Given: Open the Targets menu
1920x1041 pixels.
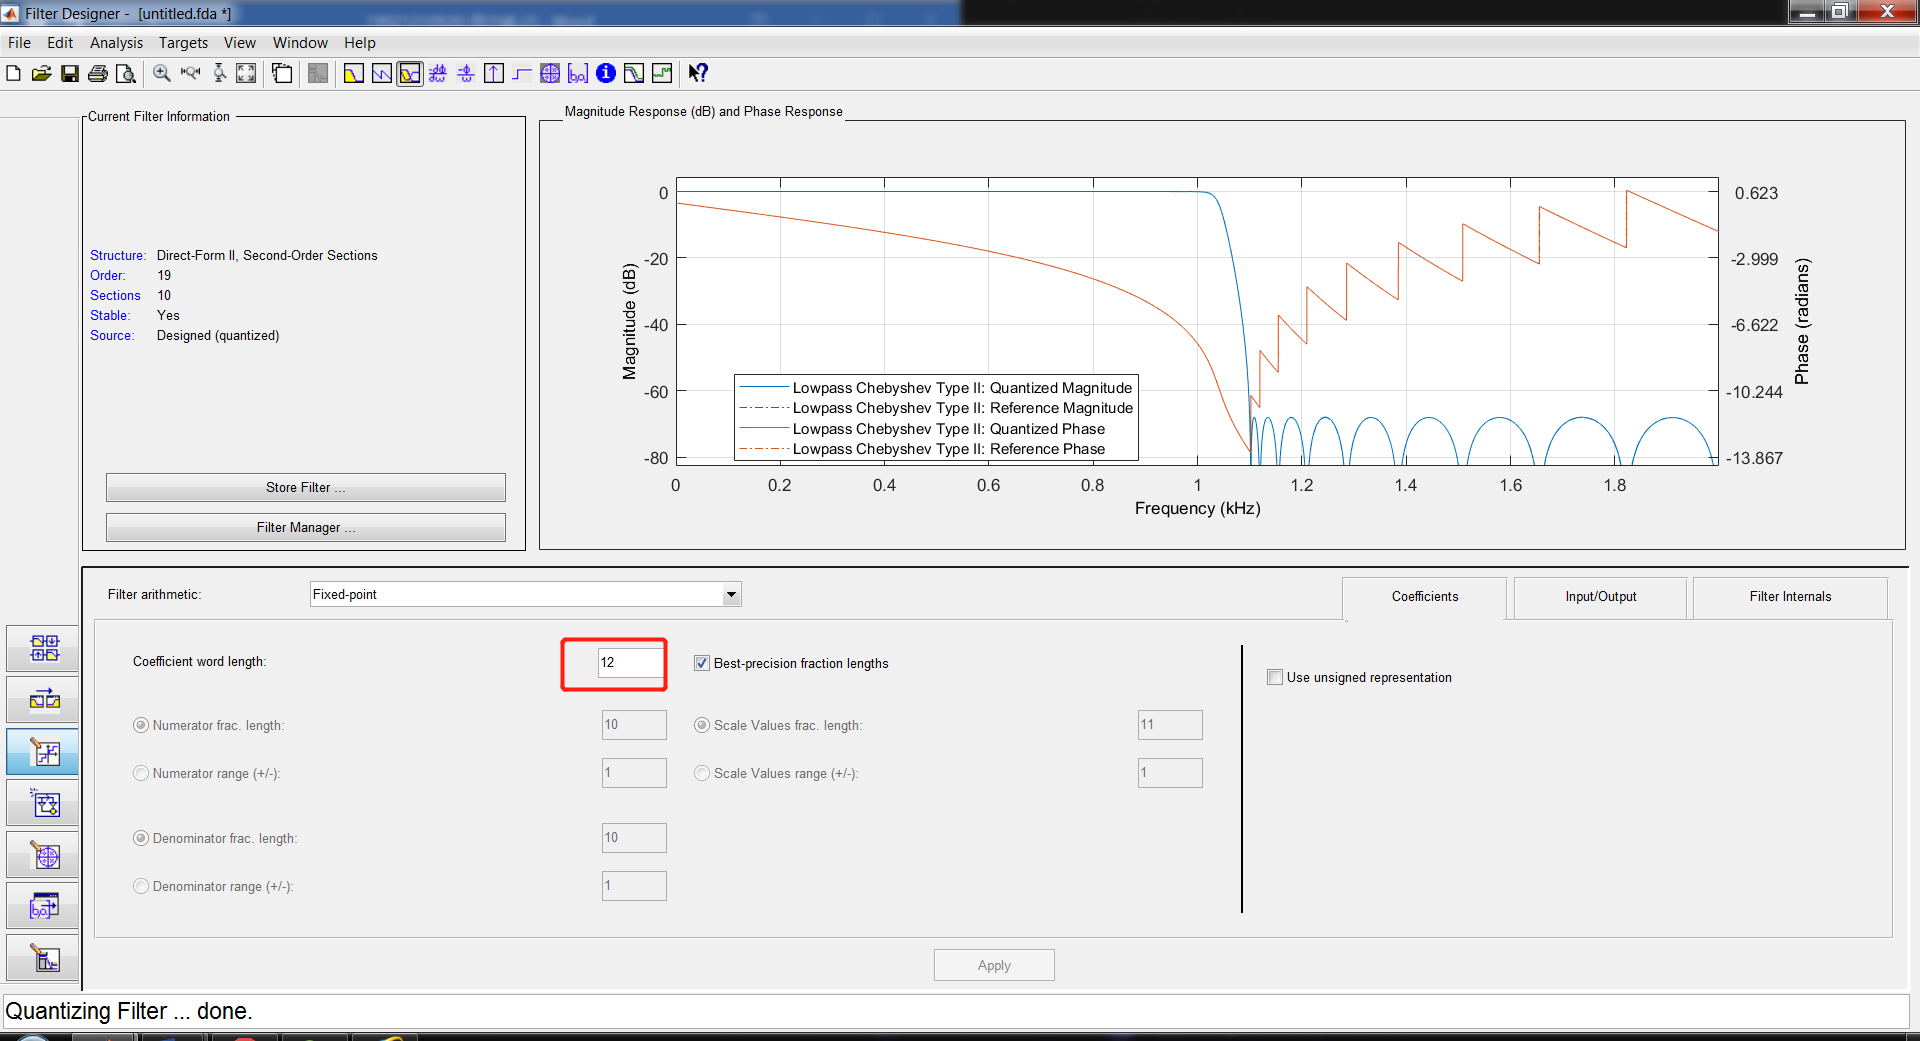Looking at the screenshot, I should [183, 43].
